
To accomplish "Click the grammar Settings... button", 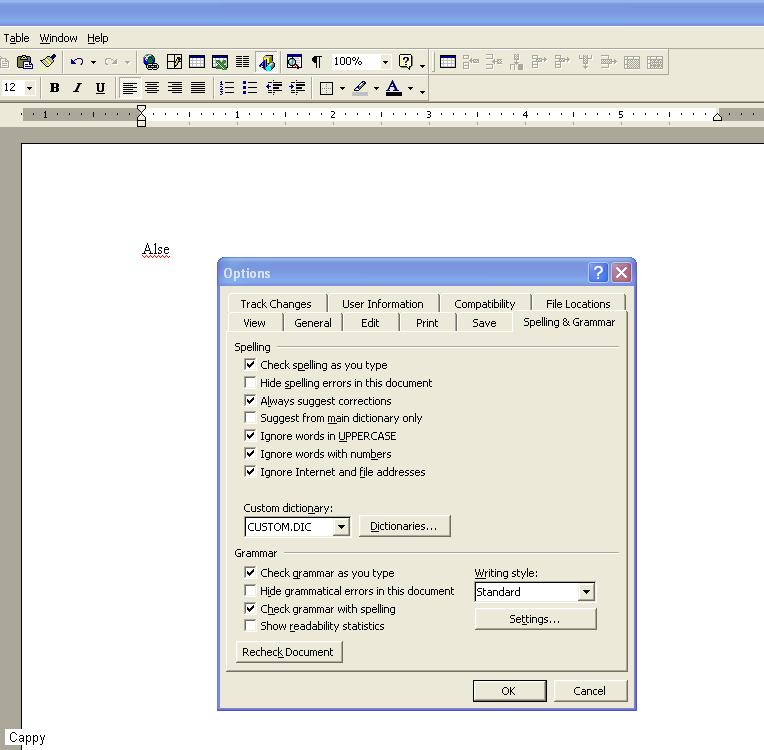I will click(x=535, y=619).
